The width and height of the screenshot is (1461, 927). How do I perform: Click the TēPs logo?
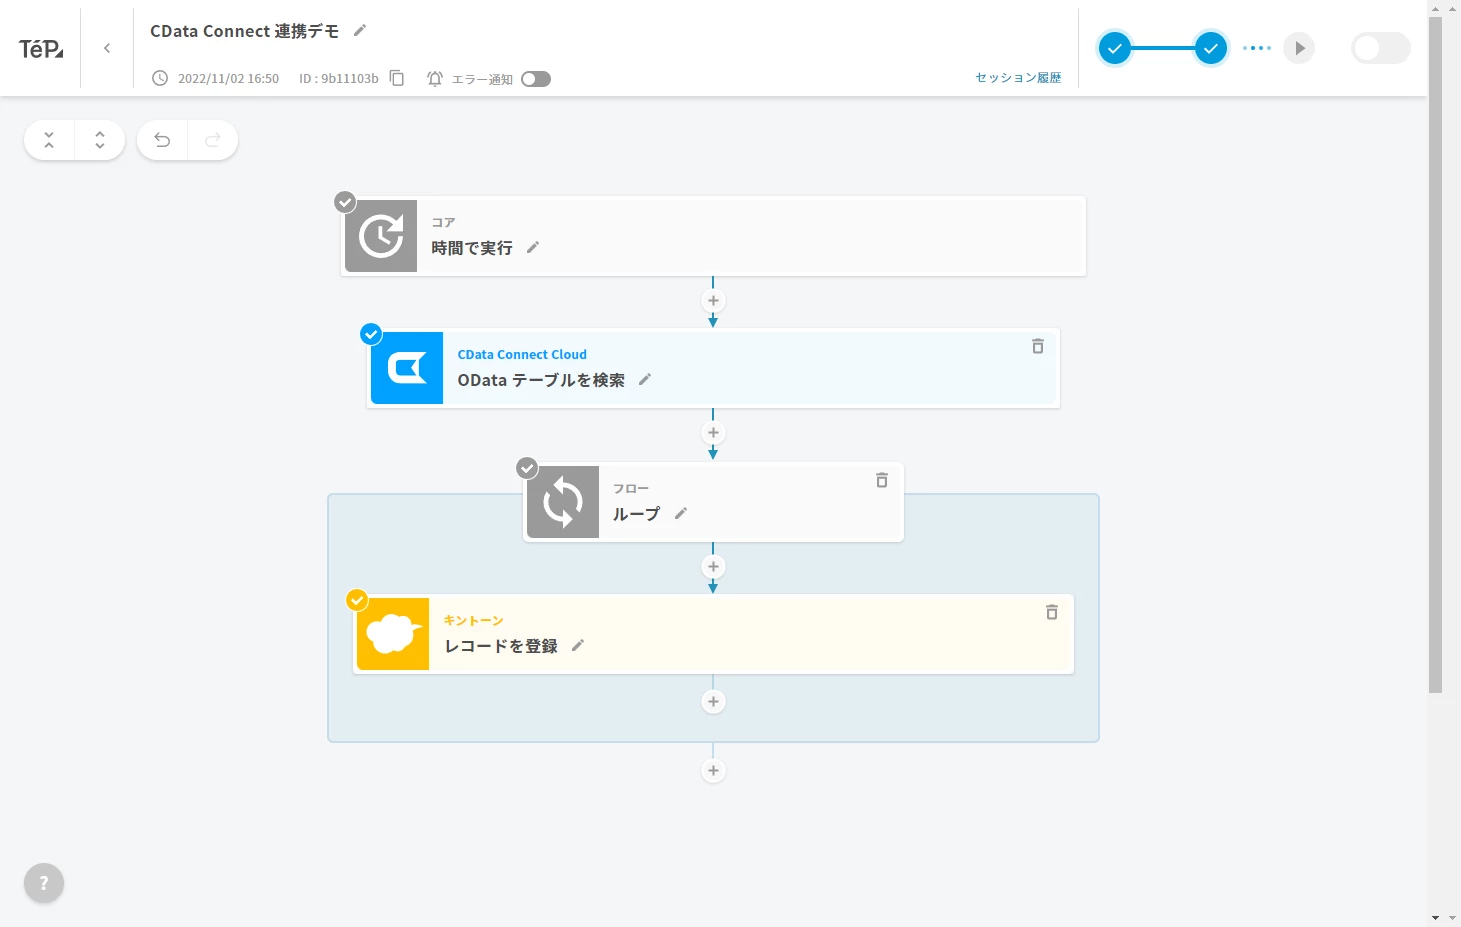[x=41, y=48]
